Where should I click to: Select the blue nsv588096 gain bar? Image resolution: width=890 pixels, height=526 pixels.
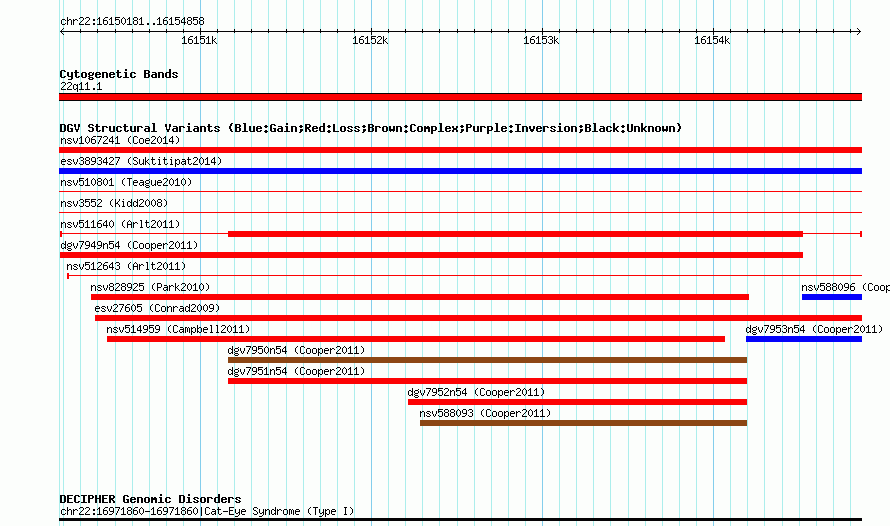(x=832, y=297)
